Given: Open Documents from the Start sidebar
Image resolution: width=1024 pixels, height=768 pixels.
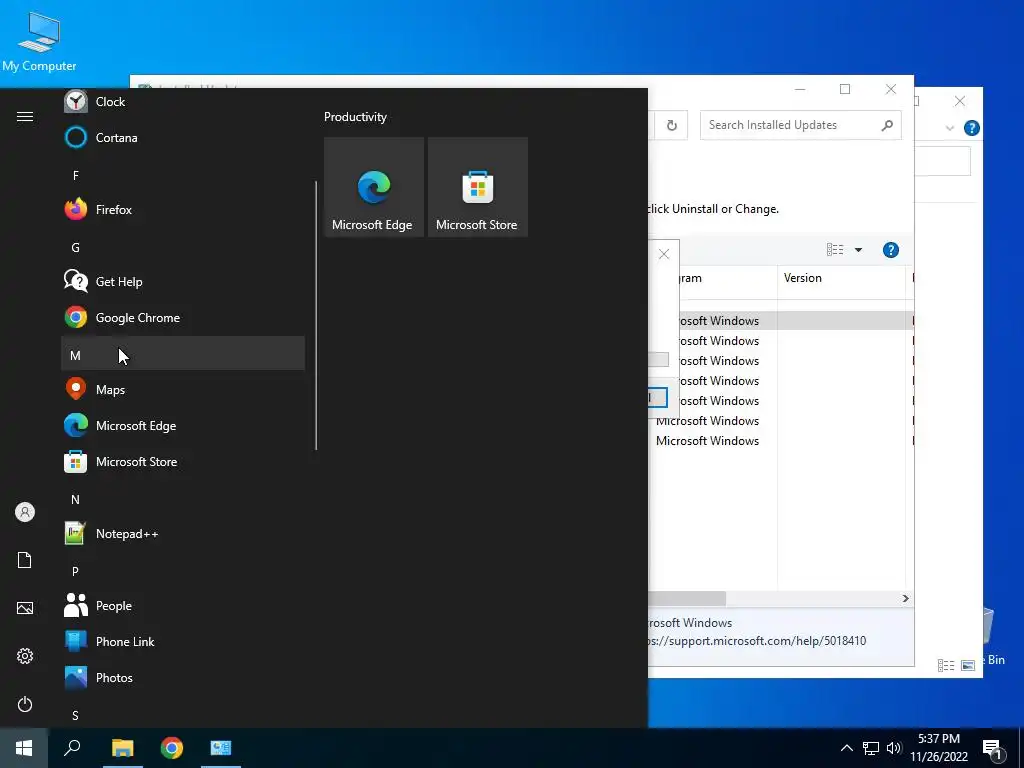Looking at the screenshot, I should coord(25,560).
